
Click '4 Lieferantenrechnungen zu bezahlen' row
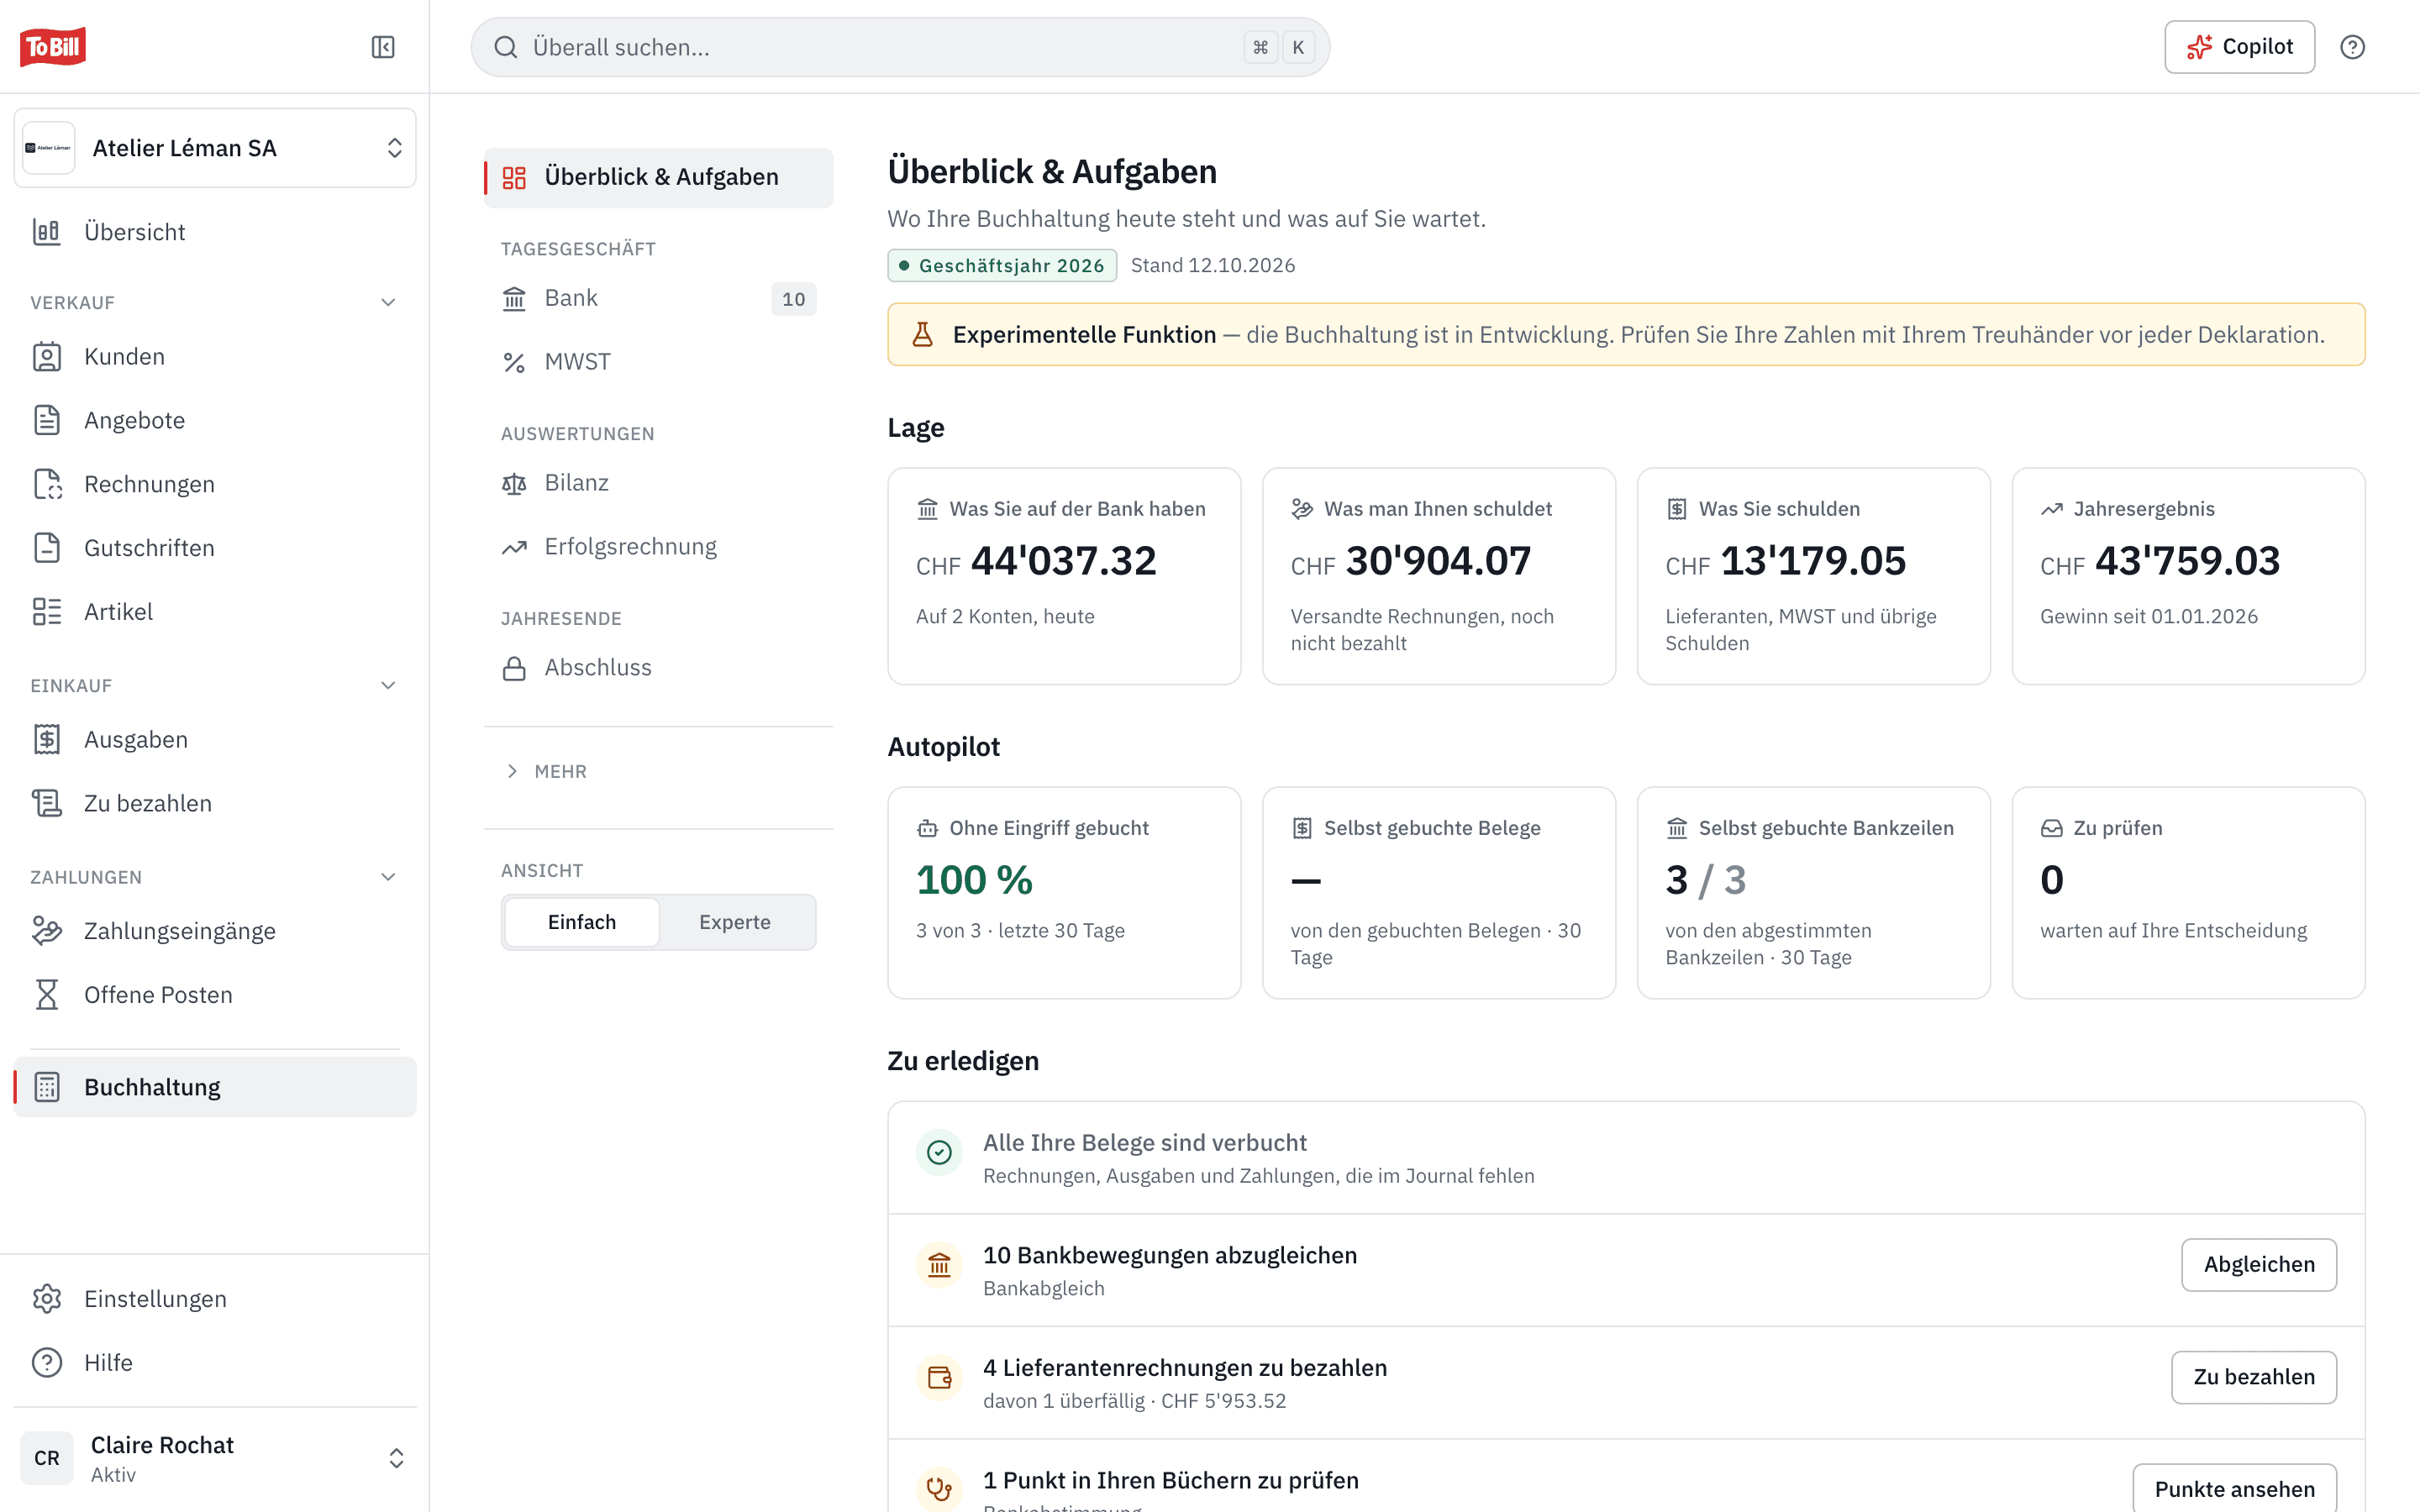pos(1626,1383)
